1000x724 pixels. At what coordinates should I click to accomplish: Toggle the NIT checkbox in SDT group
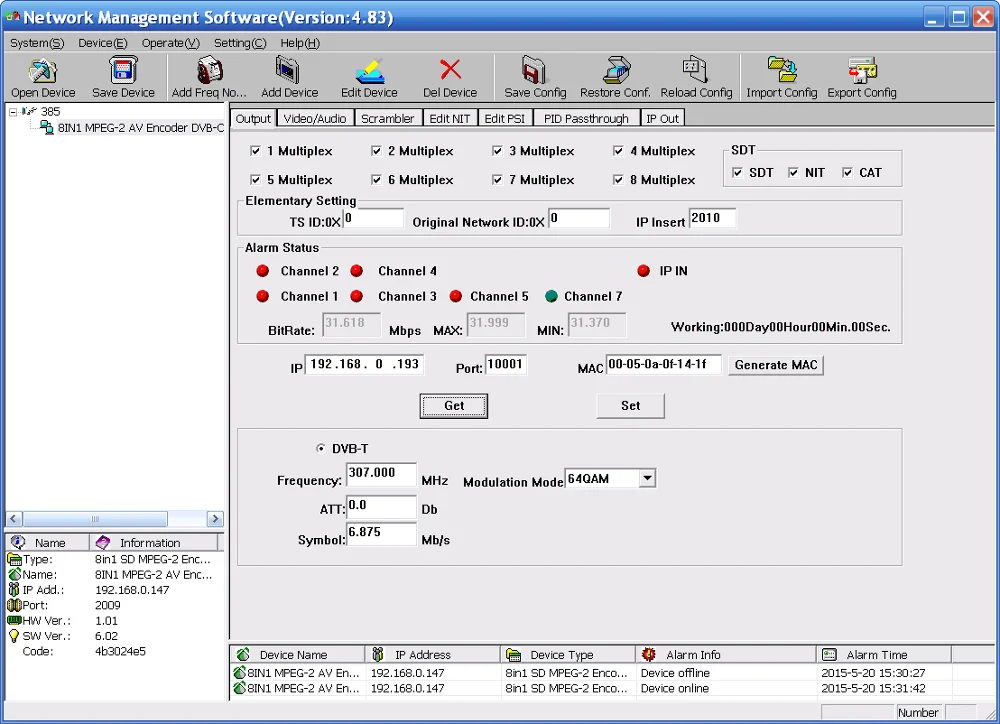pyautogui.click(x=793, y=173)
